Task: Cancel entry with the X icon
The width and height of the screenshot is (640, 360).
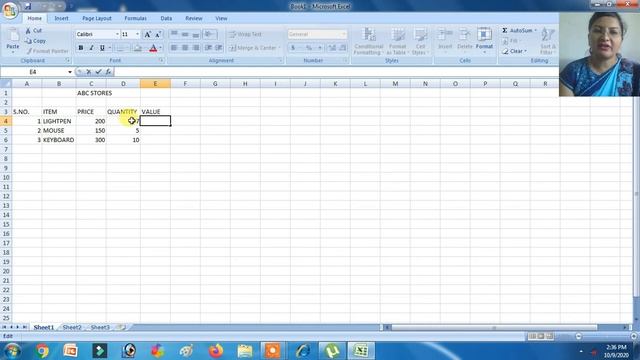Action: tap(89, 72)
